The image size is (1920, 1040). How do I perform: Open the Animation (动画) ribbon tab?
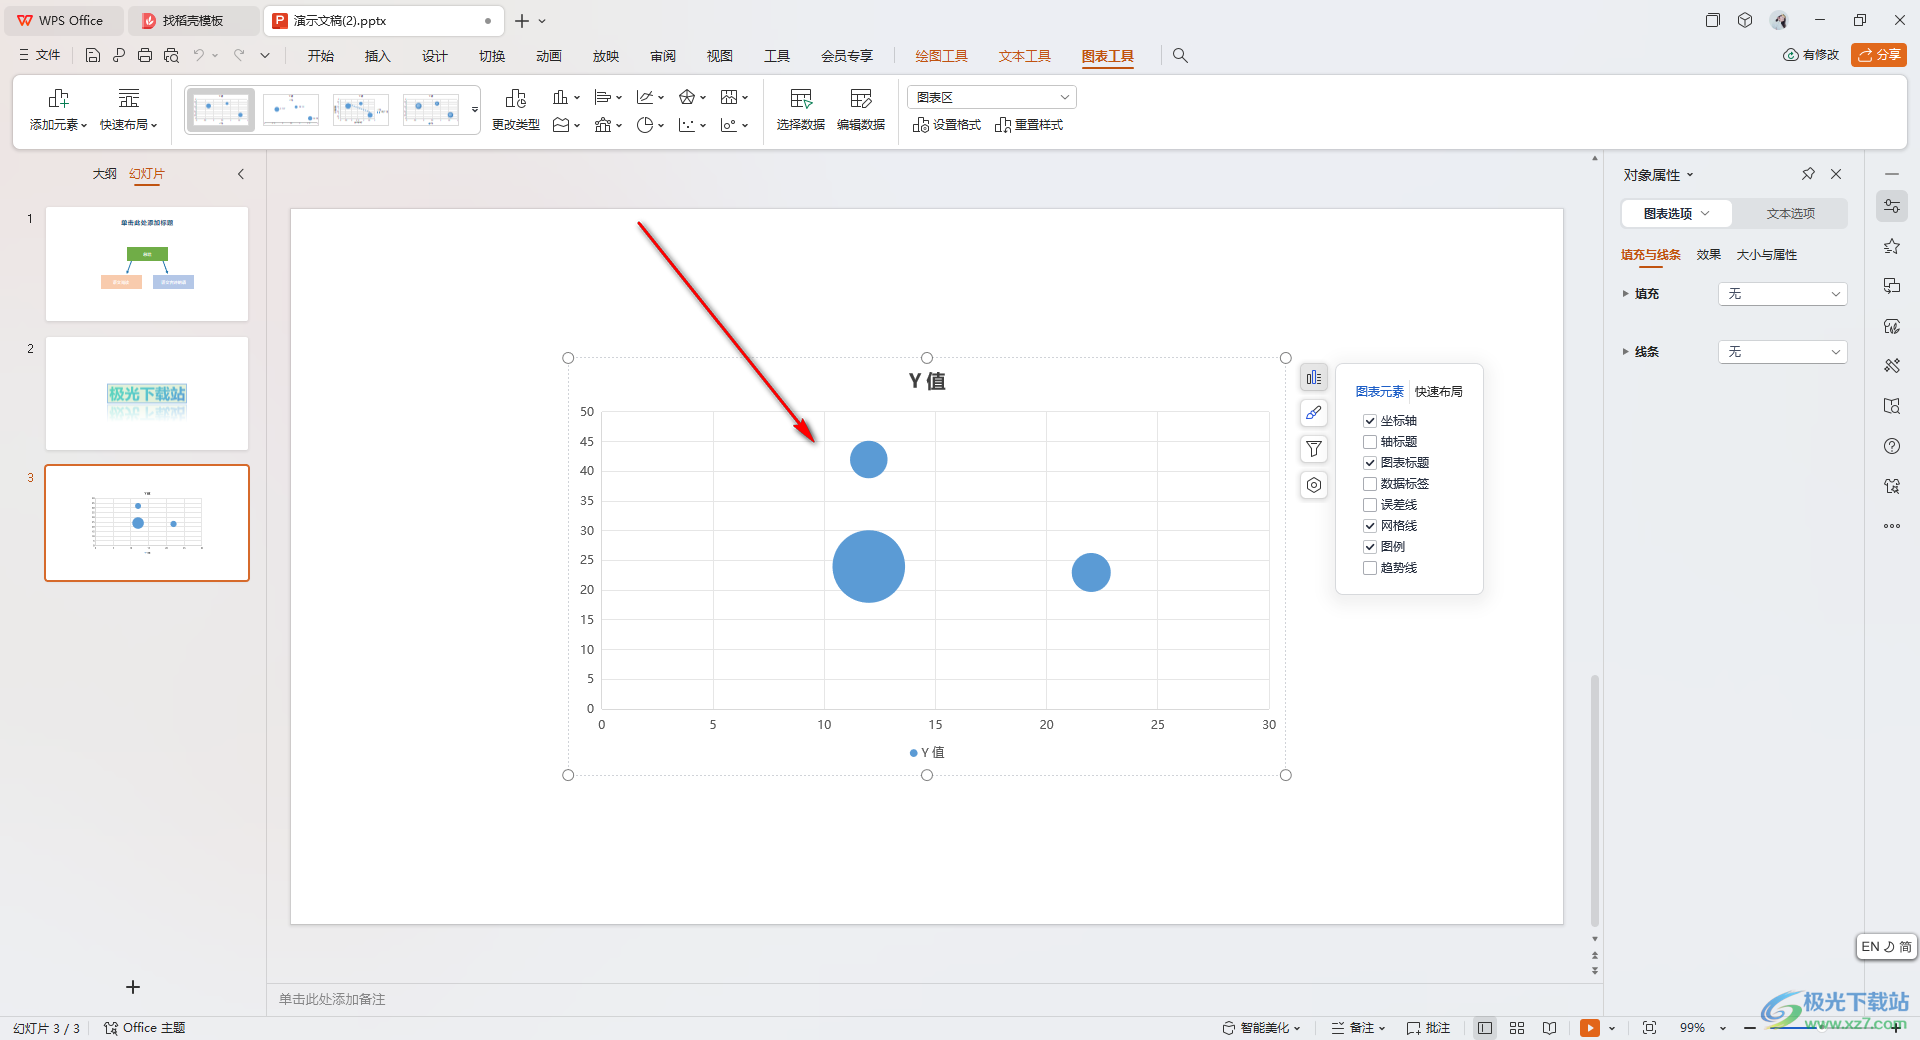tap(549, 56)
